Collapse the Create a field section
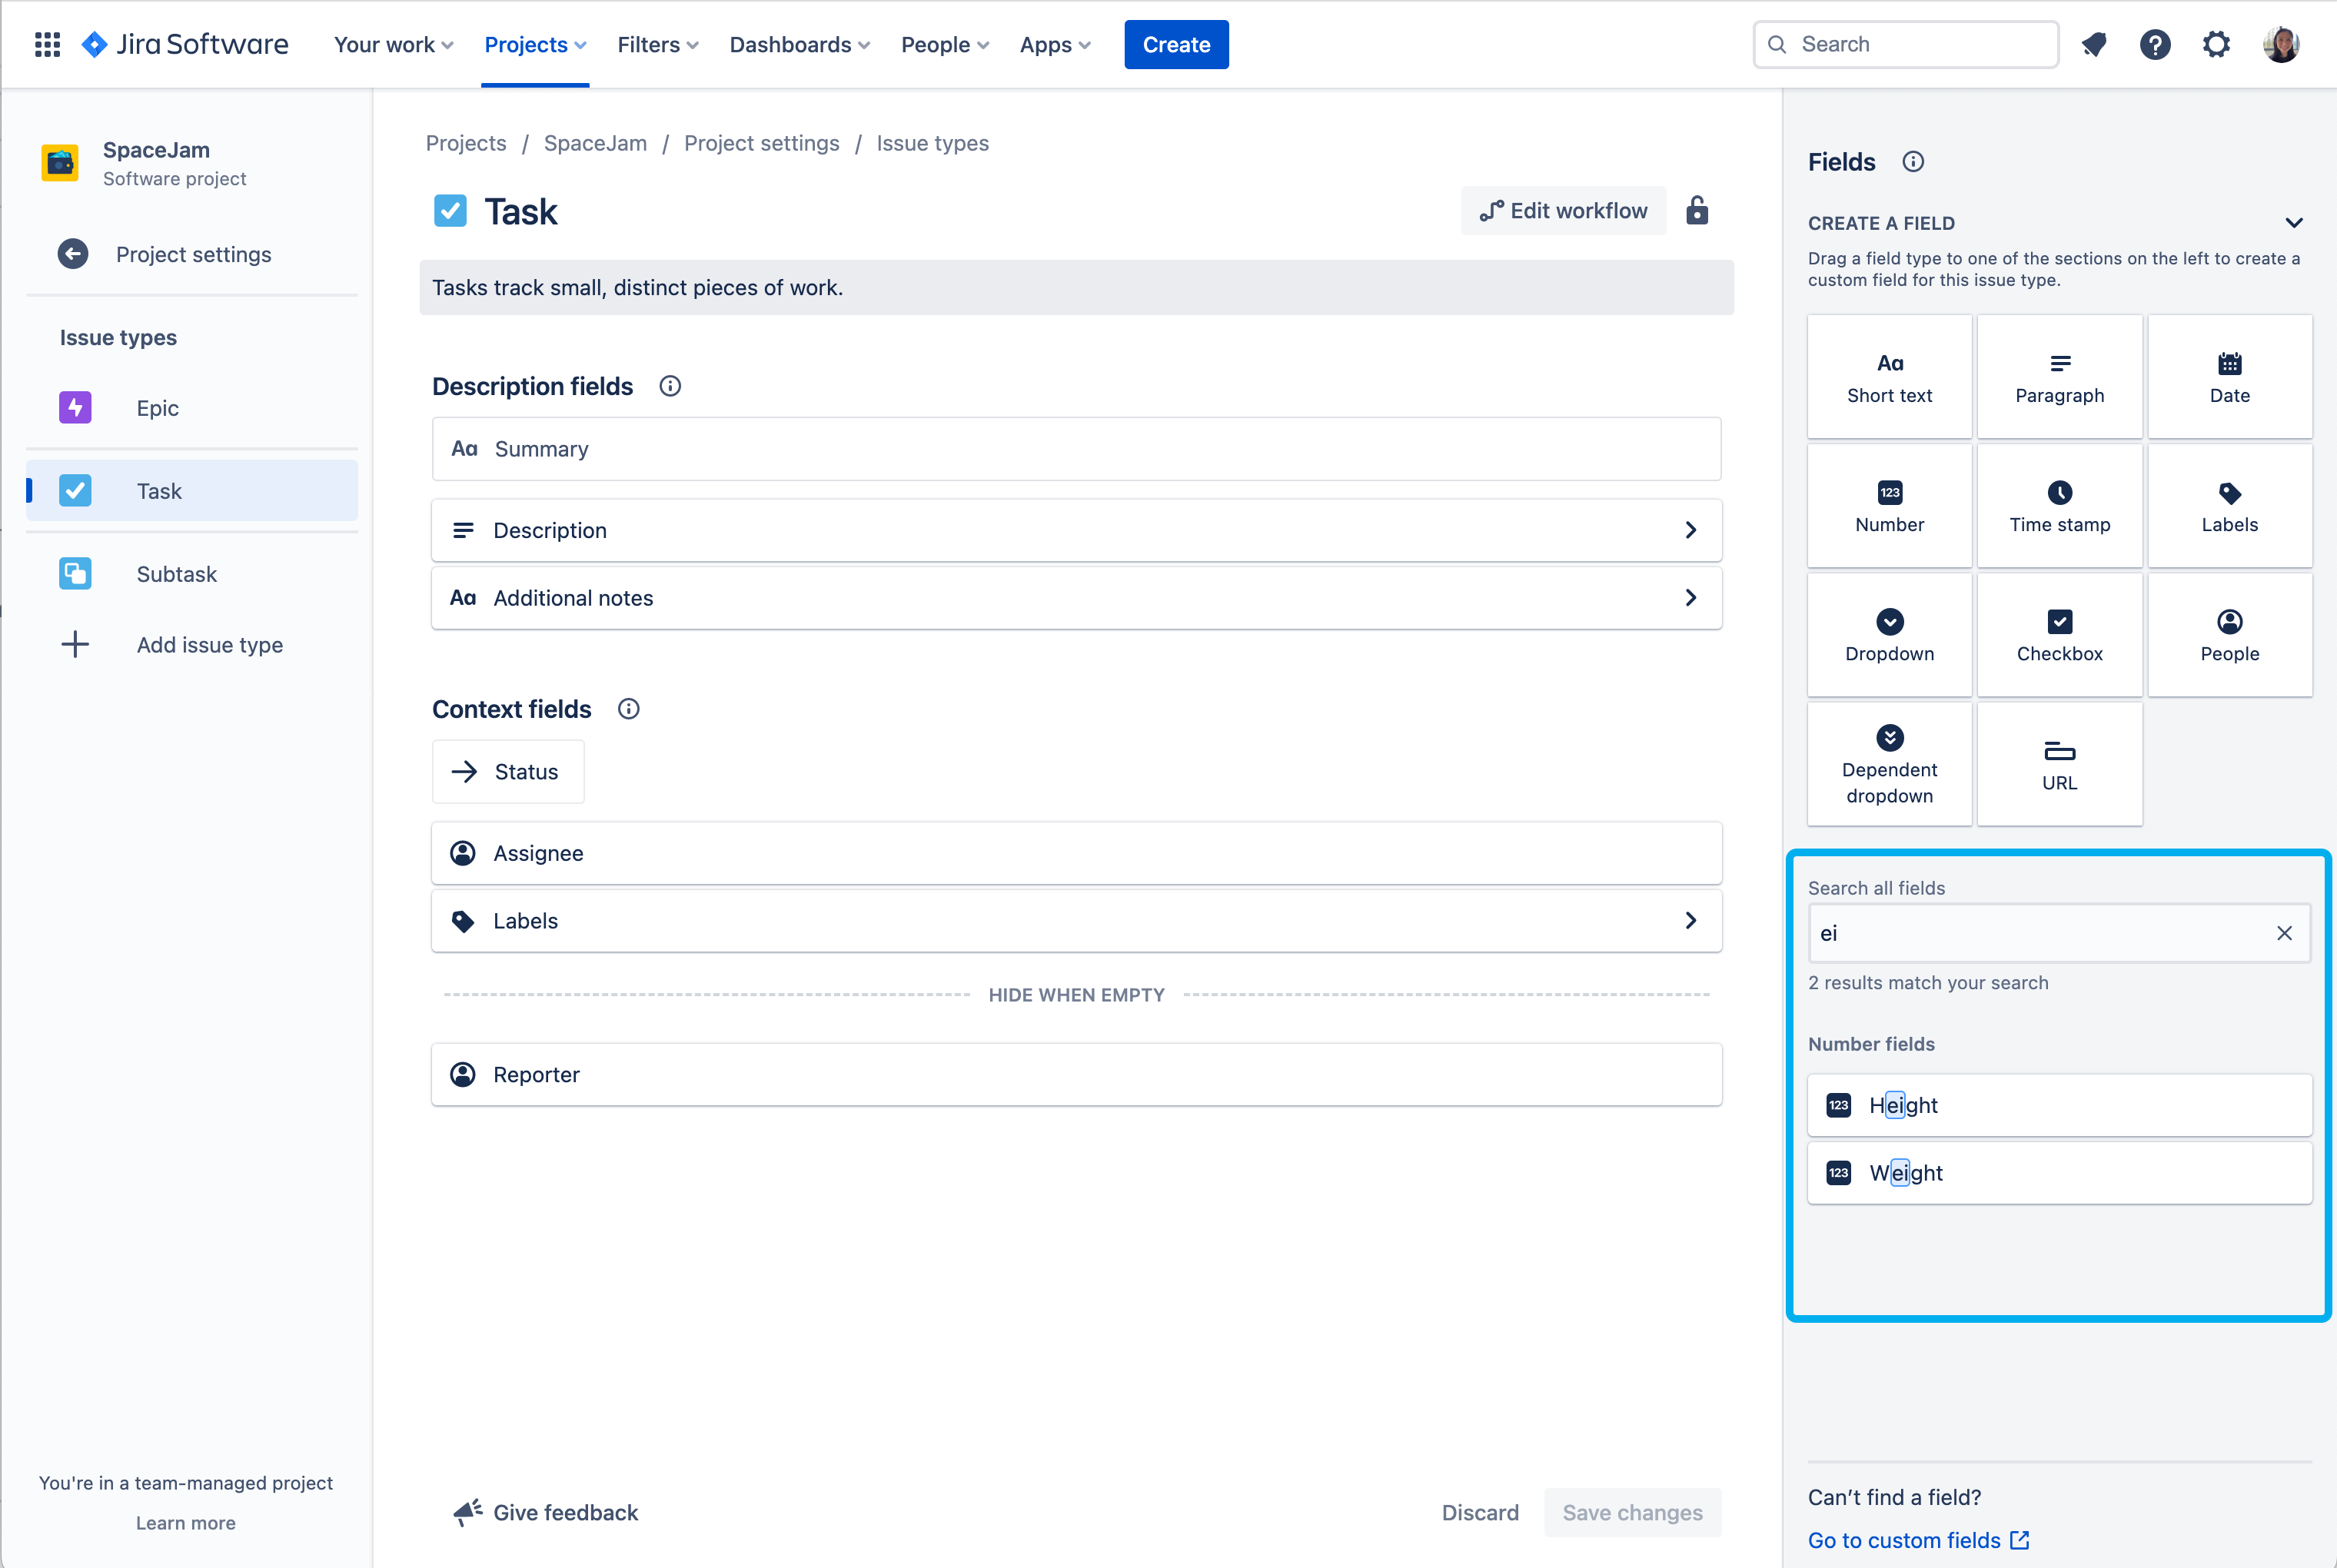 [x=2294, y=223]
